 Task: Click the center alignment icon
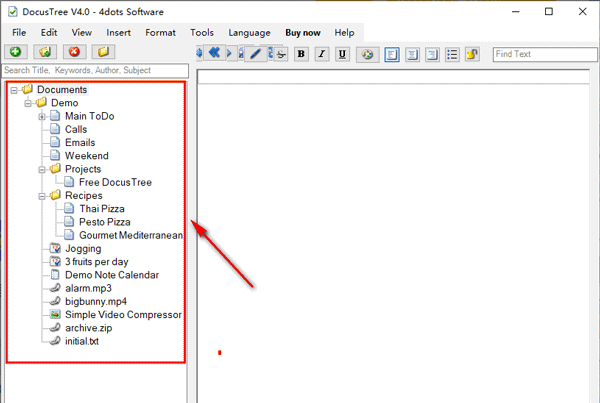tap(412, 54)
